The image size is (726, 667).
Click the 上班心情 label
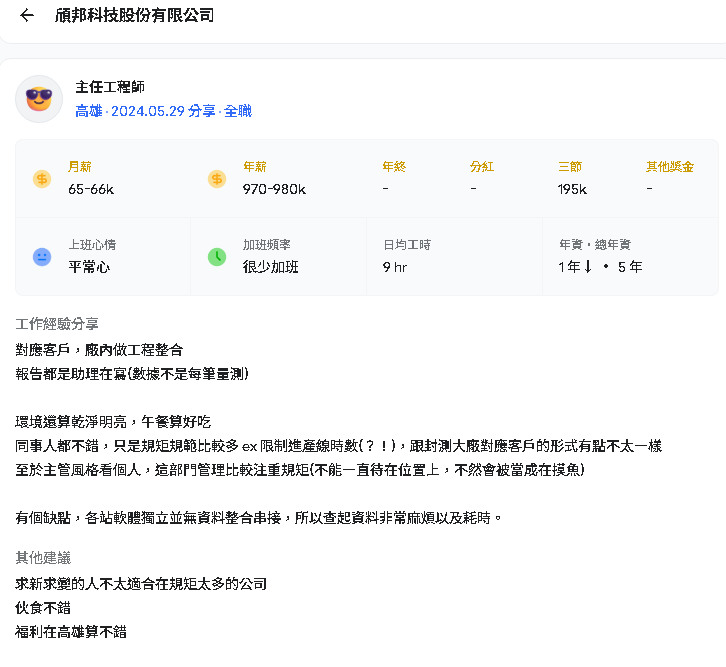pyautogui.click(x=92, y=245)
